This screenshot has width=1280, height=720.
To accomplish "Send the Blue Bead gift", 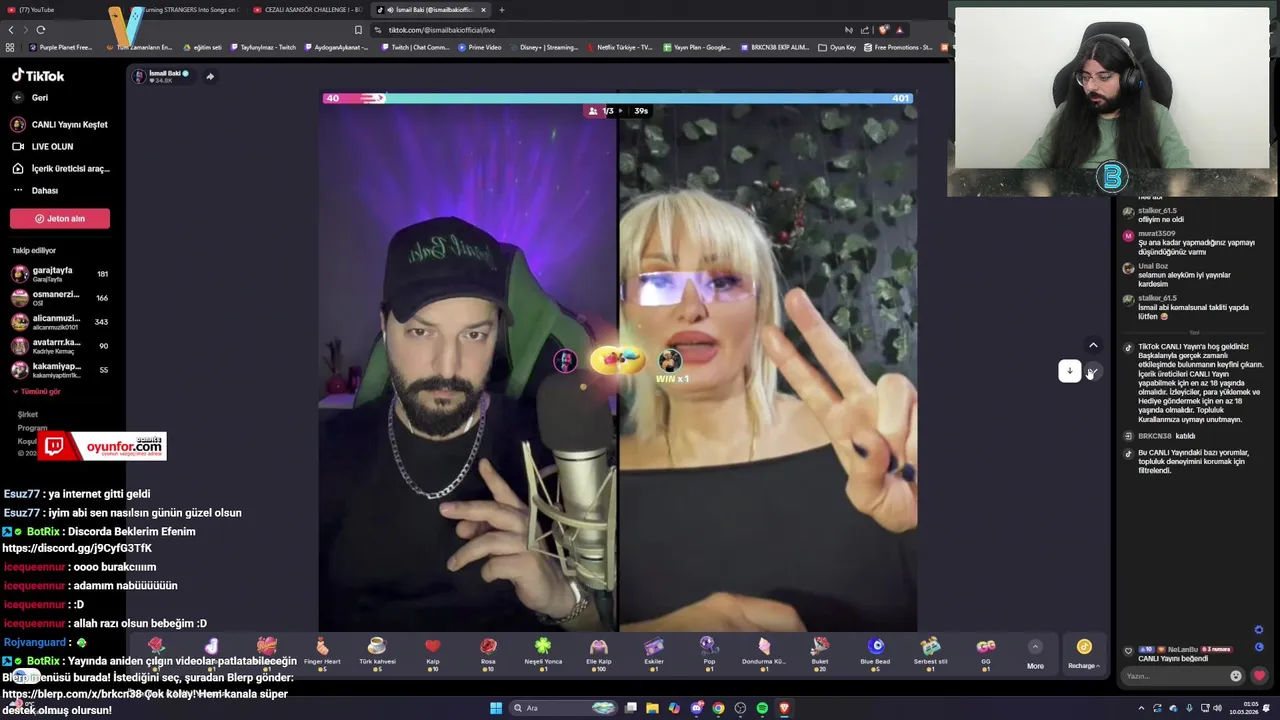I will coord(875,653).
